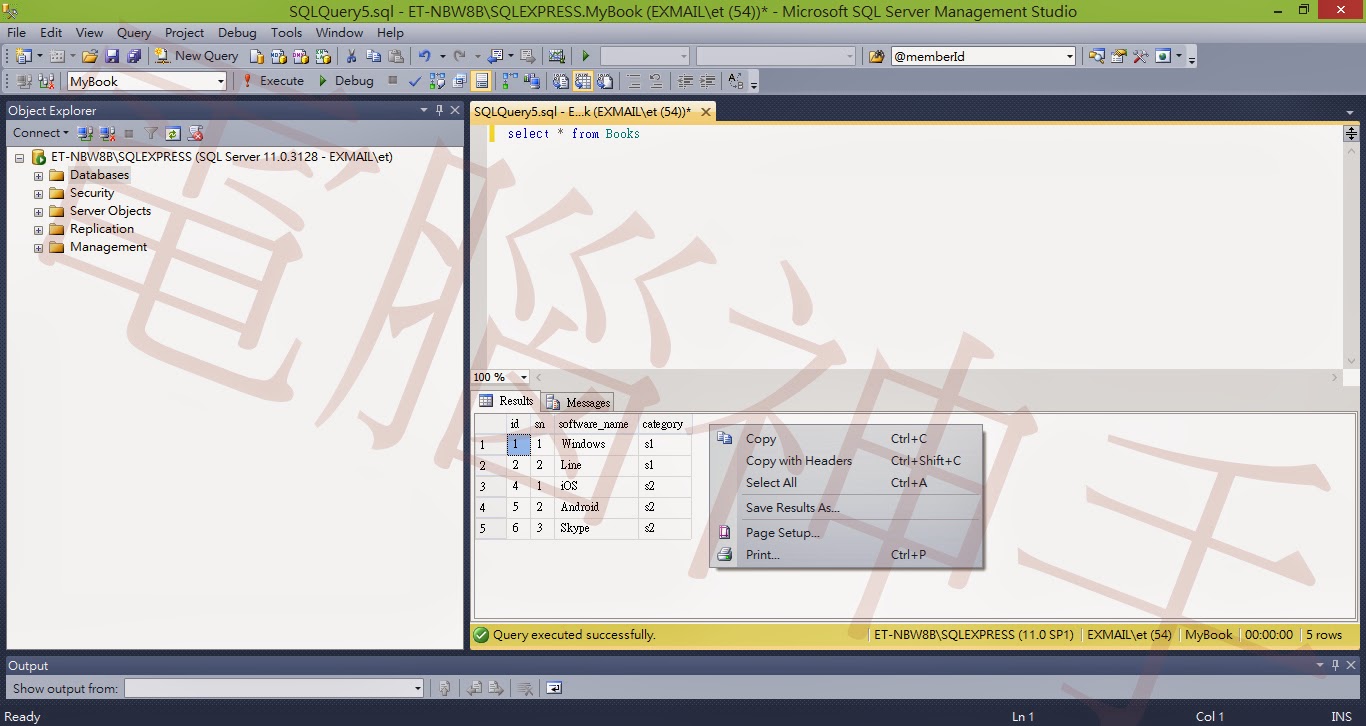
Task: Select Results to Text mode
Action: click(x=560, y=81)
